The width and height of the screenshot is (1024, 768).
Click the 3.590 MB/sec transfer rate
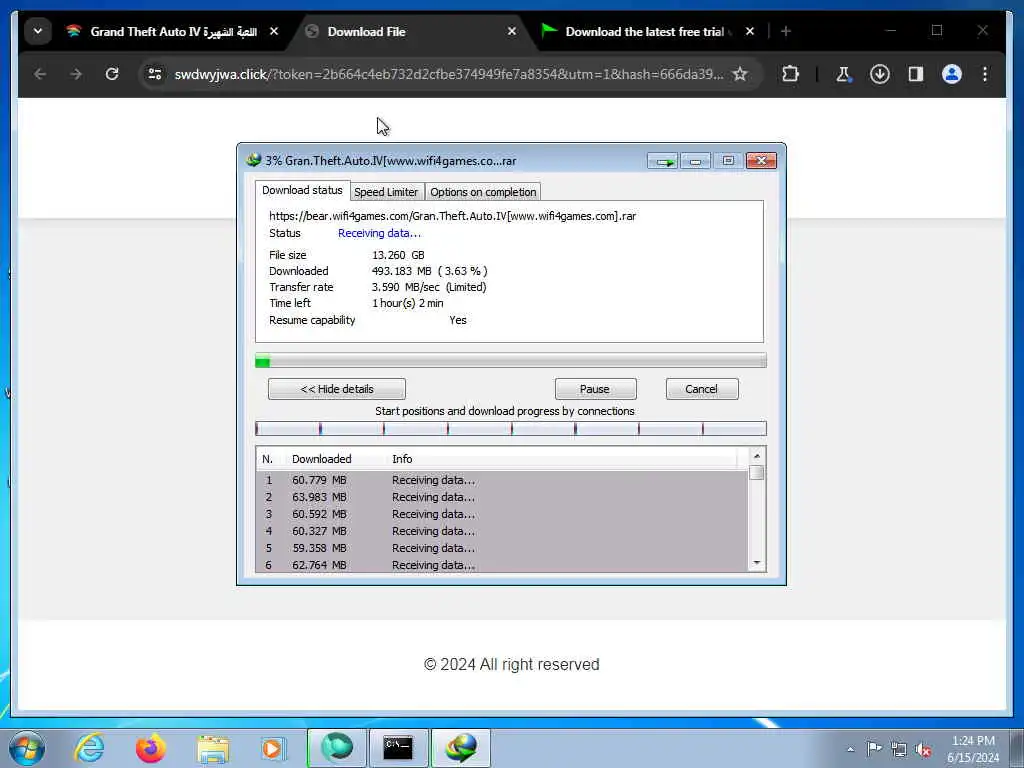[x=429, y=287]
